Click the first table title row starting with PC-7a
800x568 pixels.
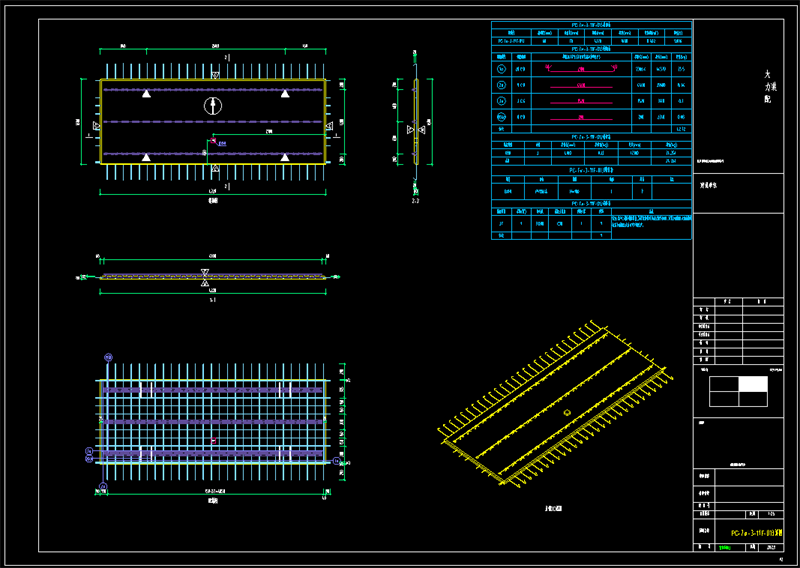tap(591, 24)
